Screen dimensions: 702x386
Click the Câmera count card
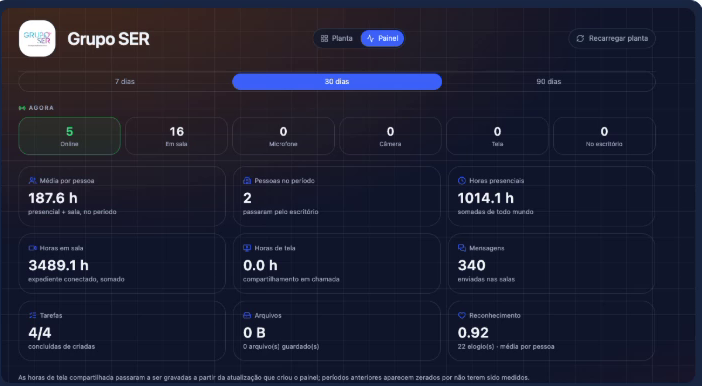pyautogui.click(x=390, y=136)
